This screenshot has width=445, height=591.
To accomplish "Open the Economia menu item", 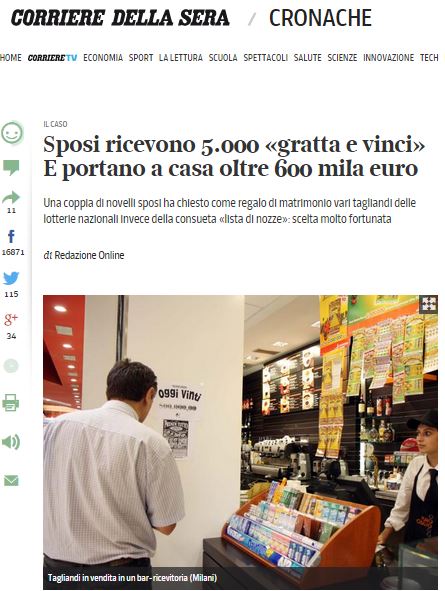I will click(103, 58).
